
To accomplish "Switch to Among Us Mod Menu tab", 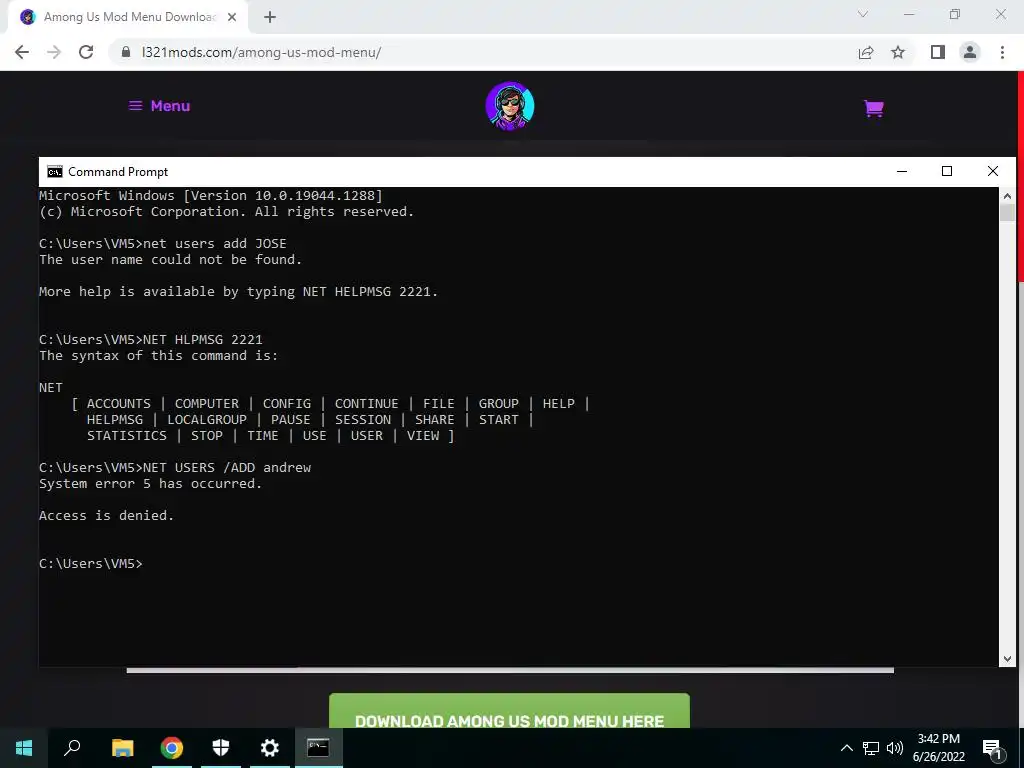I will coord(128,17).
